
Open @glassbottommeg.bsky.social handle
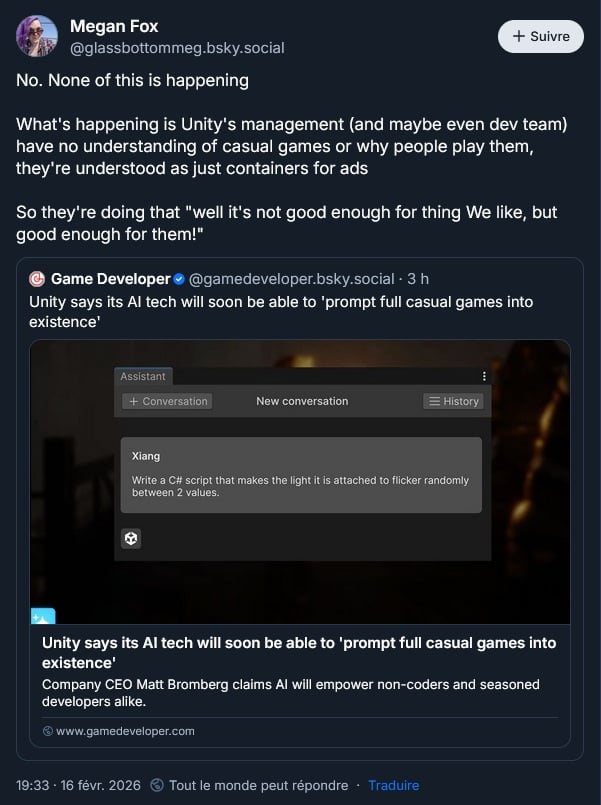click(177, 48)
